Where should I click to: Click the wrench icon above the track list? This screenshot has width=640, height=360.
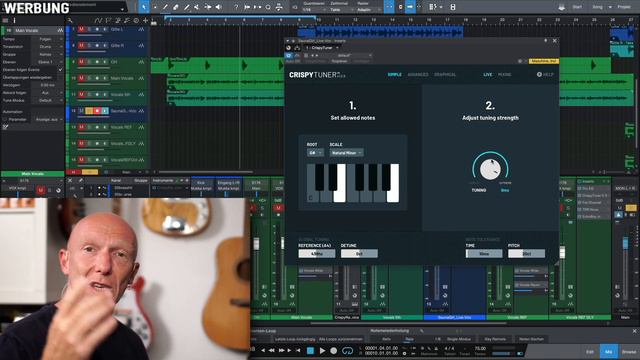[70, 20]
